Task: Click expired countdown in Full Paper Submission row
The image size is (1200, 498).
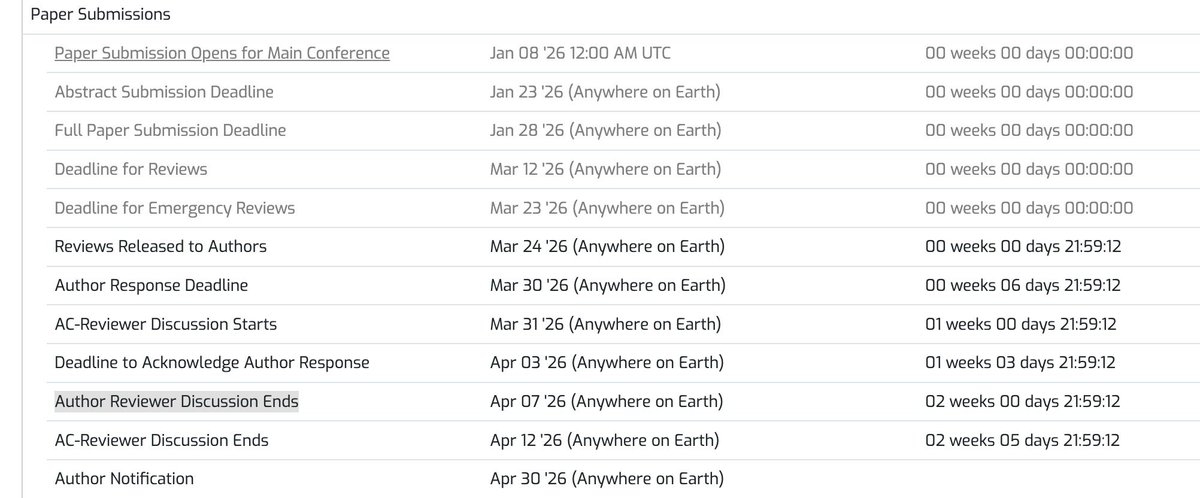Action: tap(1029, 130)
